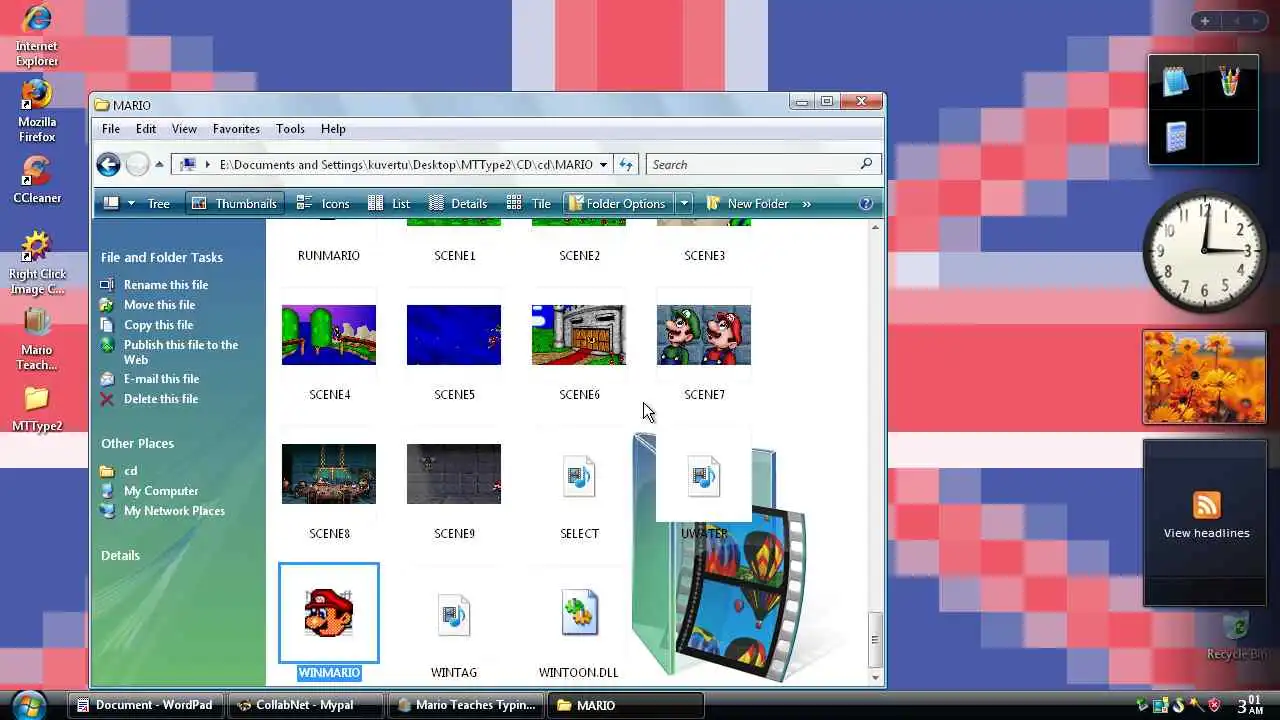Toggle the Tree pane button
Viewport: 1280px width, 720px height.
click(x=158, y=203)
